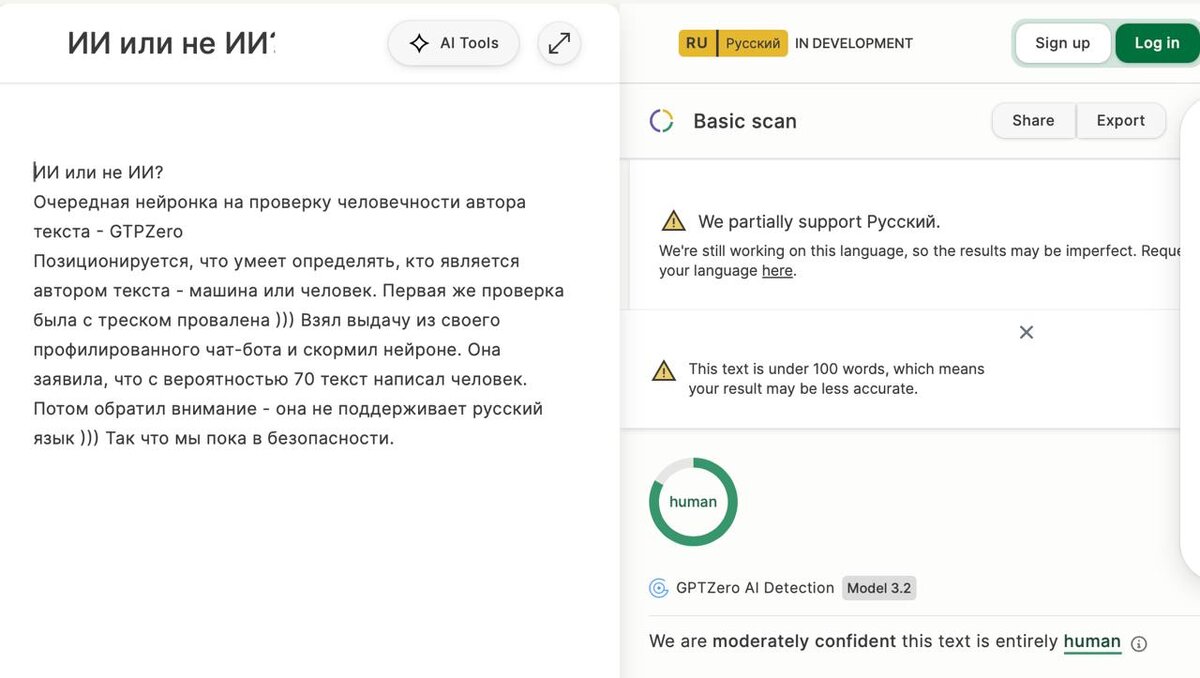Click the 'IN DEVELOPMENT' label
The width and height of the screenshot is (1200, 678).
coord(854,43)
